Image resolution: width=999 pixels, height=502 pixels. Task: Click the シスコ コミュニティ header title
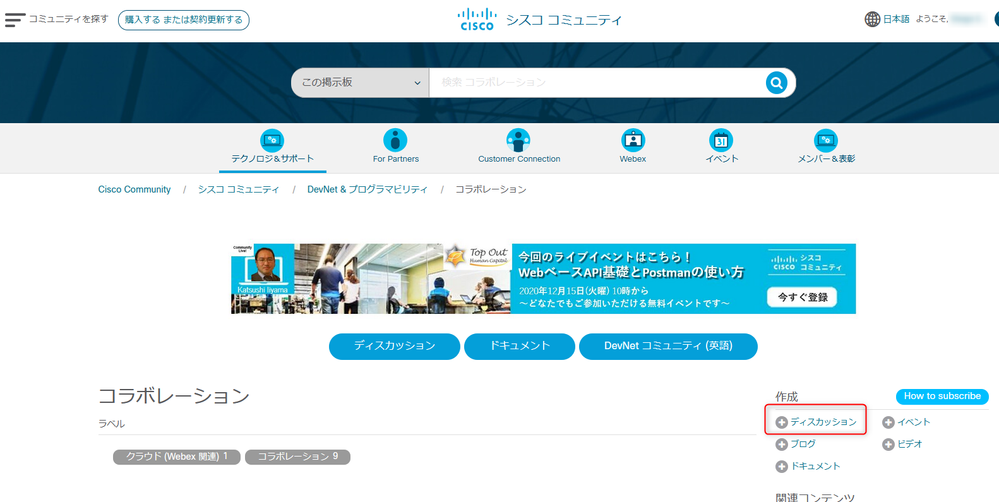564,20
